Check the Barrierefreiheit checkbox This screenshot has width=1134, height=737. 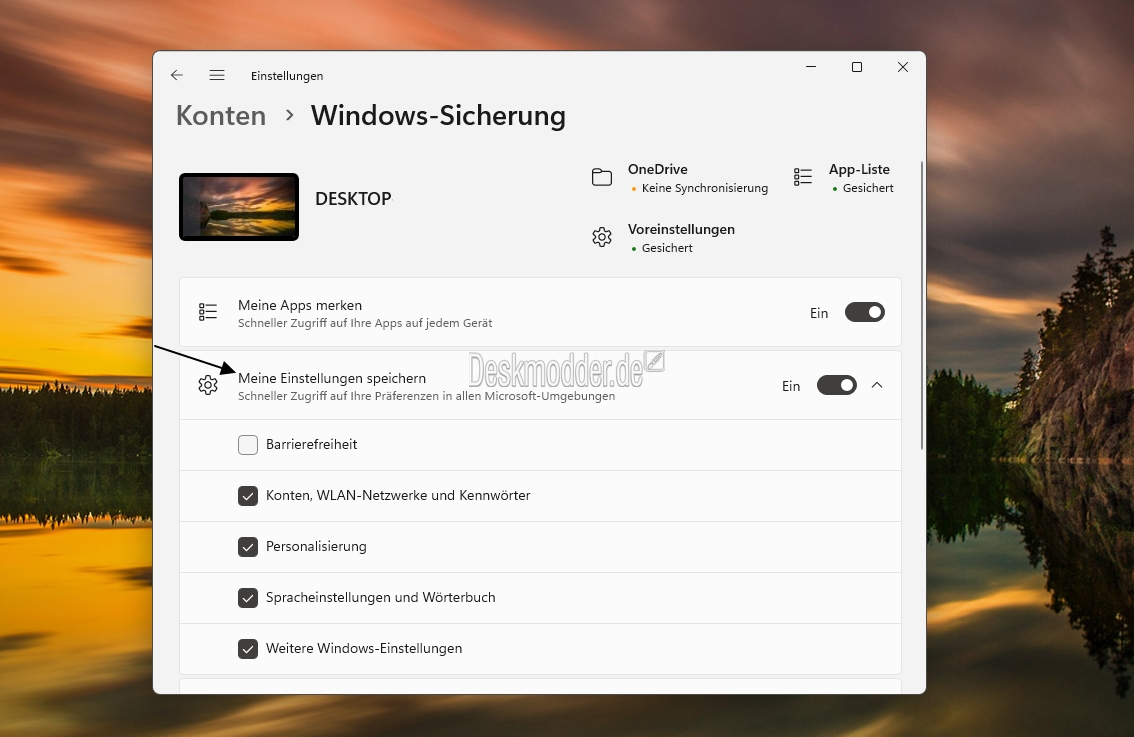tap(248, 445)
